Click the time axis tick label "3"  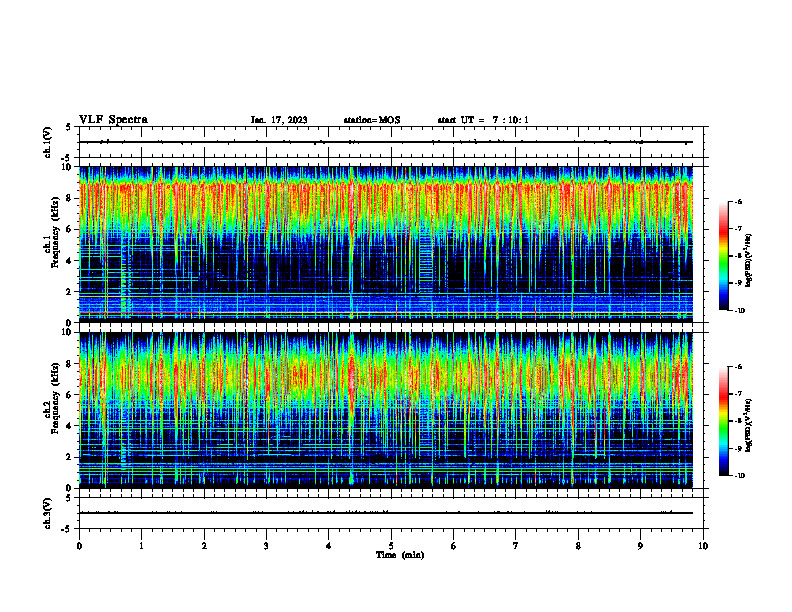coord(266,546)
